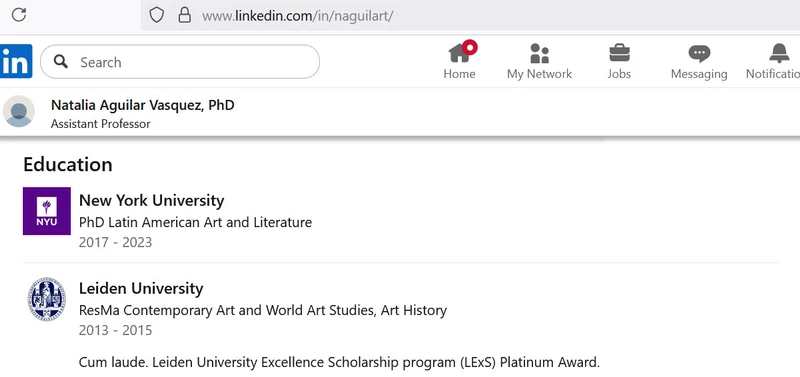Open the Home tab with notification badge
This screenshot has width=800, height=377.
tap(460, 61)
